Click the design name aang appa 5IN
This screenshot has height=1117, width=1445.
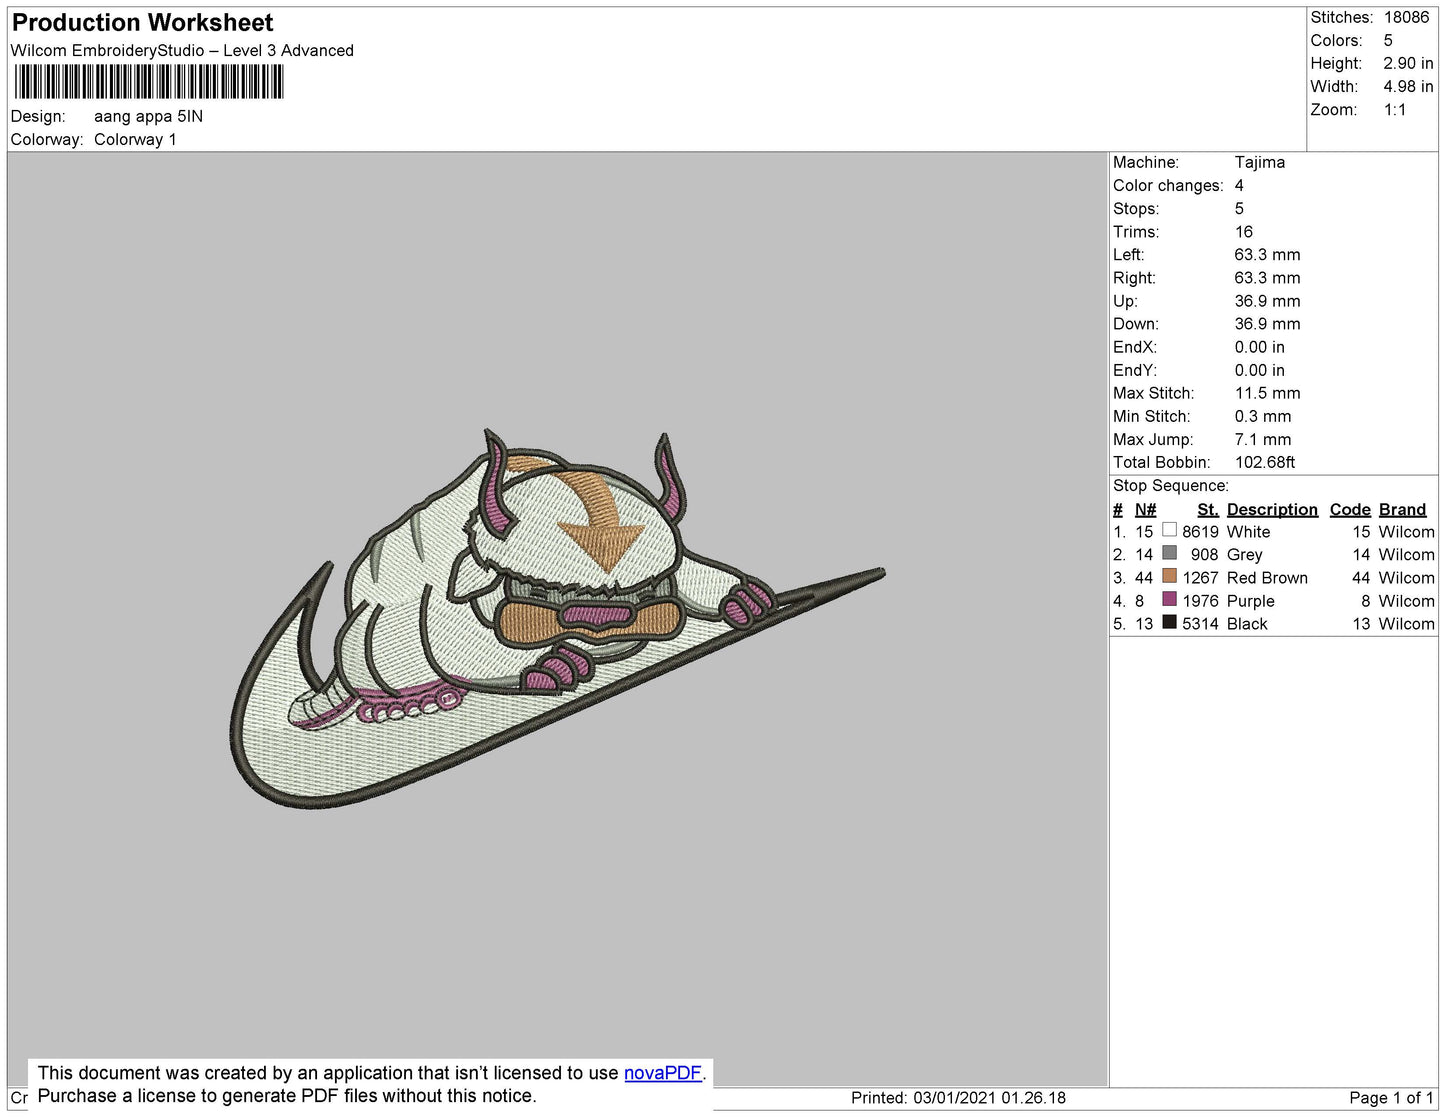click(x=148, y=116)
